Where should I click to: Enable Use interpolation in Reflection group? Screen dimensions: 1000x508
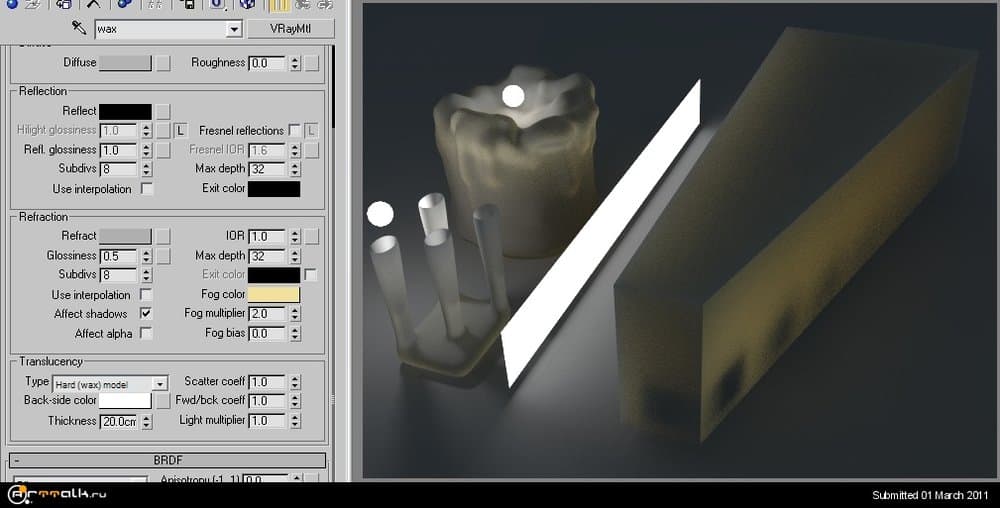(147, 189)
